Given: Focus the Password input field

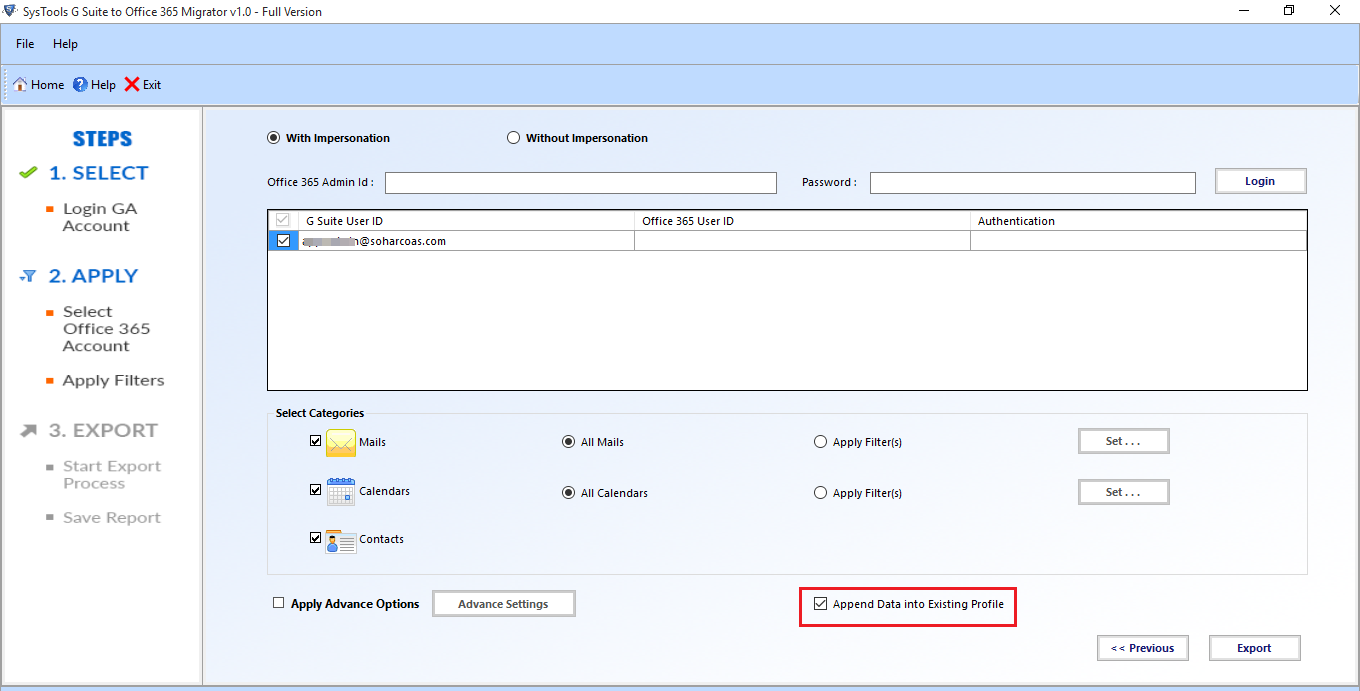Looking at the screenshot, I should [1033, 183].
